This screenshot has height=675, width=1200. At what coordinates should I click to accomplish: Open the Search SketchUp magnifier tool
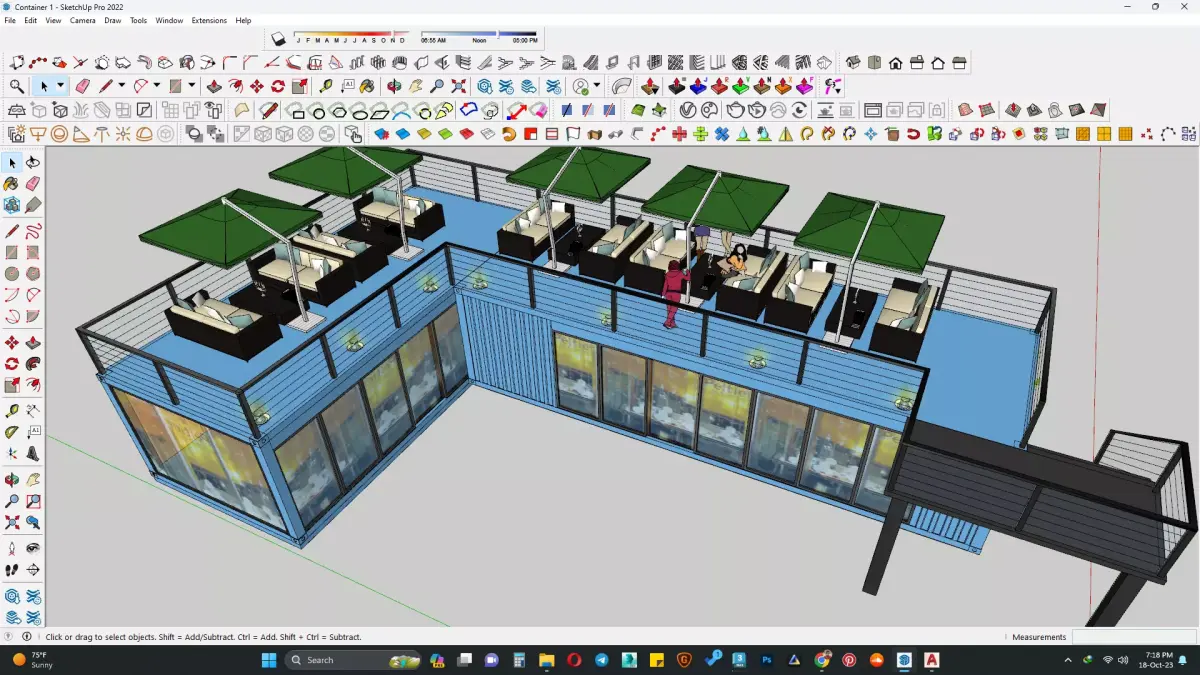17,87
